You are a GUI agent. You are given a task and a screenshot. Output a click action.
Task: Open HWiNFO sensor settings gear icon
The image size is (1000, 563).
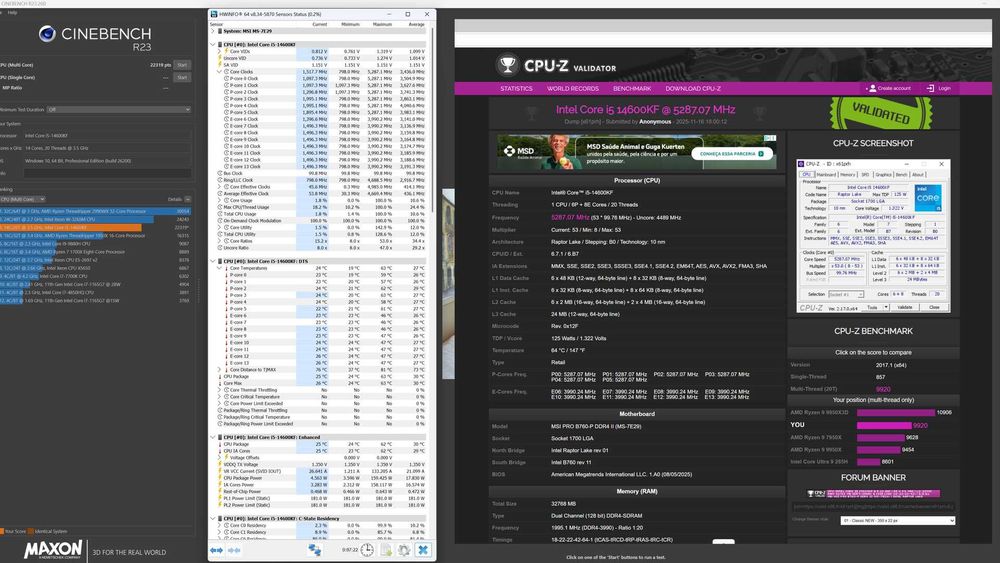coord(404,550)
